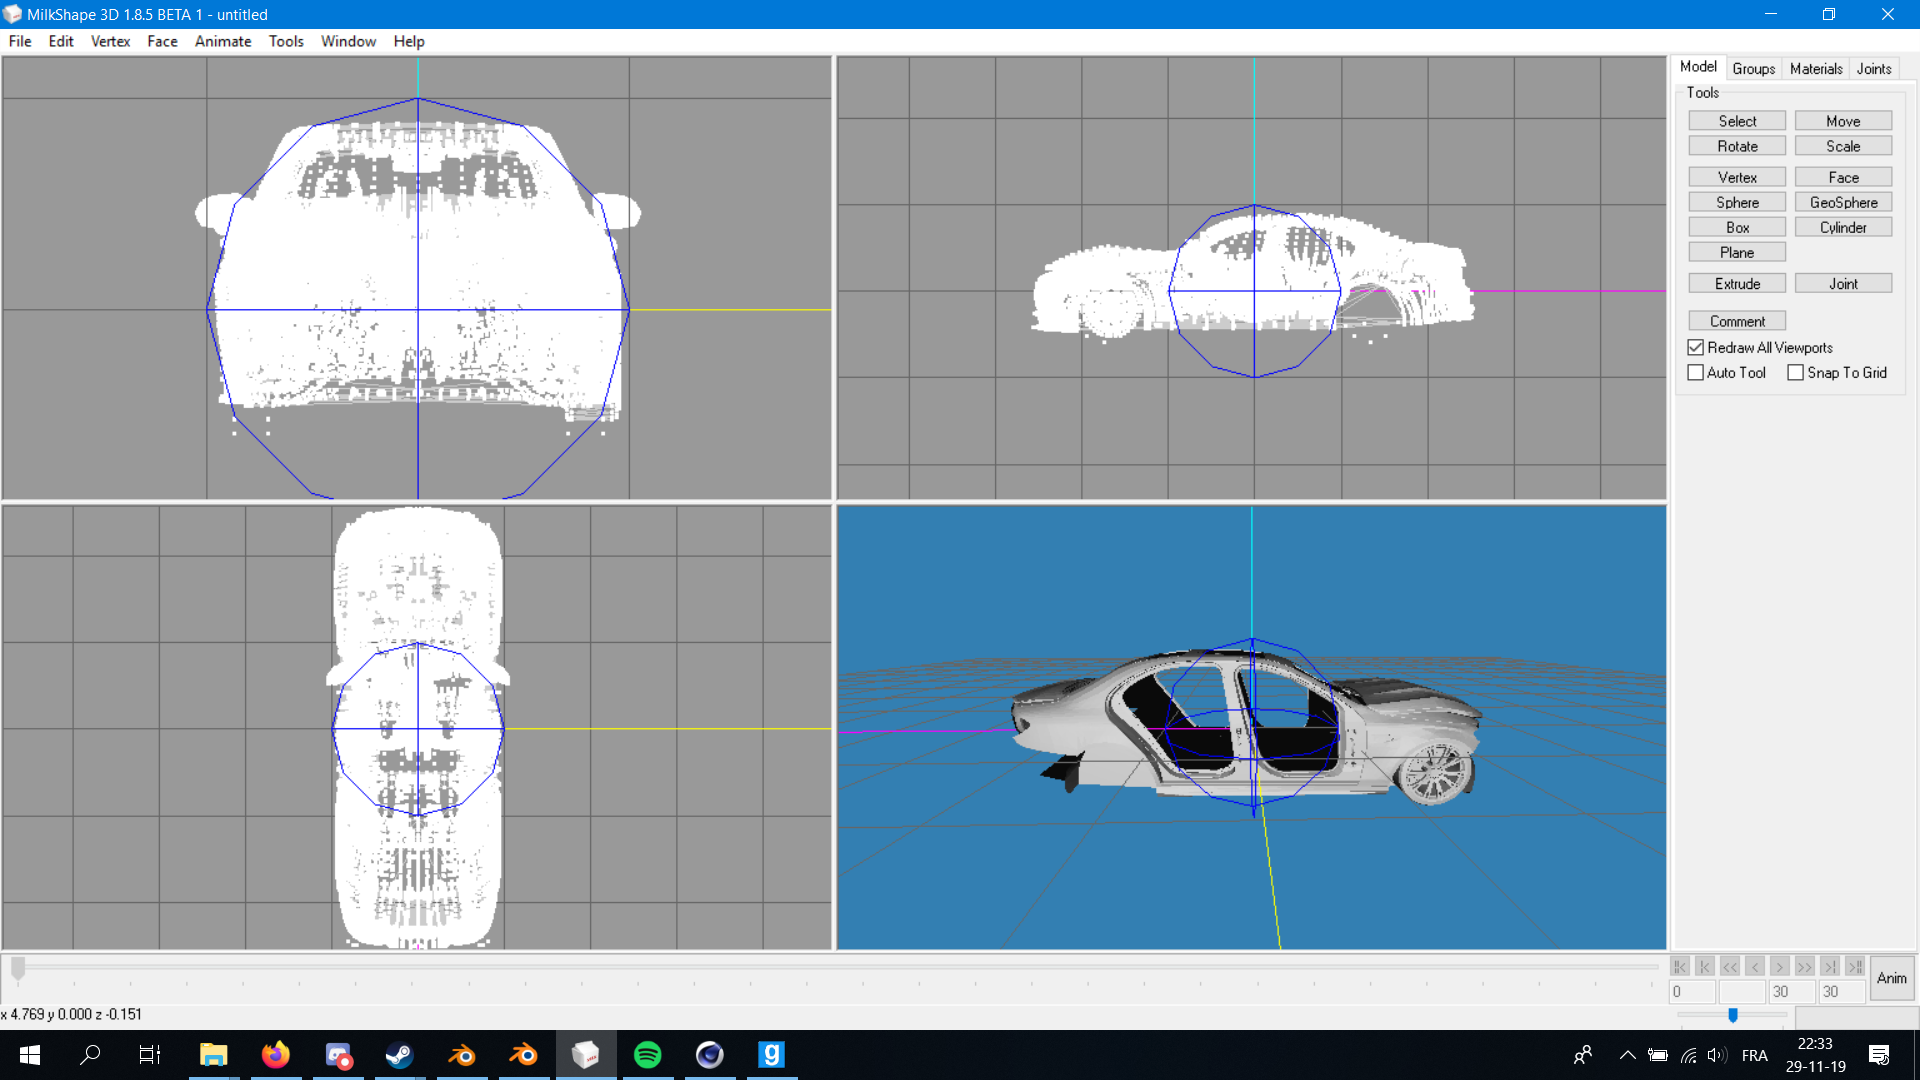Toggle the Anim mode button
This screenshot has width=1920, height=1080.
pos(1891,978)
